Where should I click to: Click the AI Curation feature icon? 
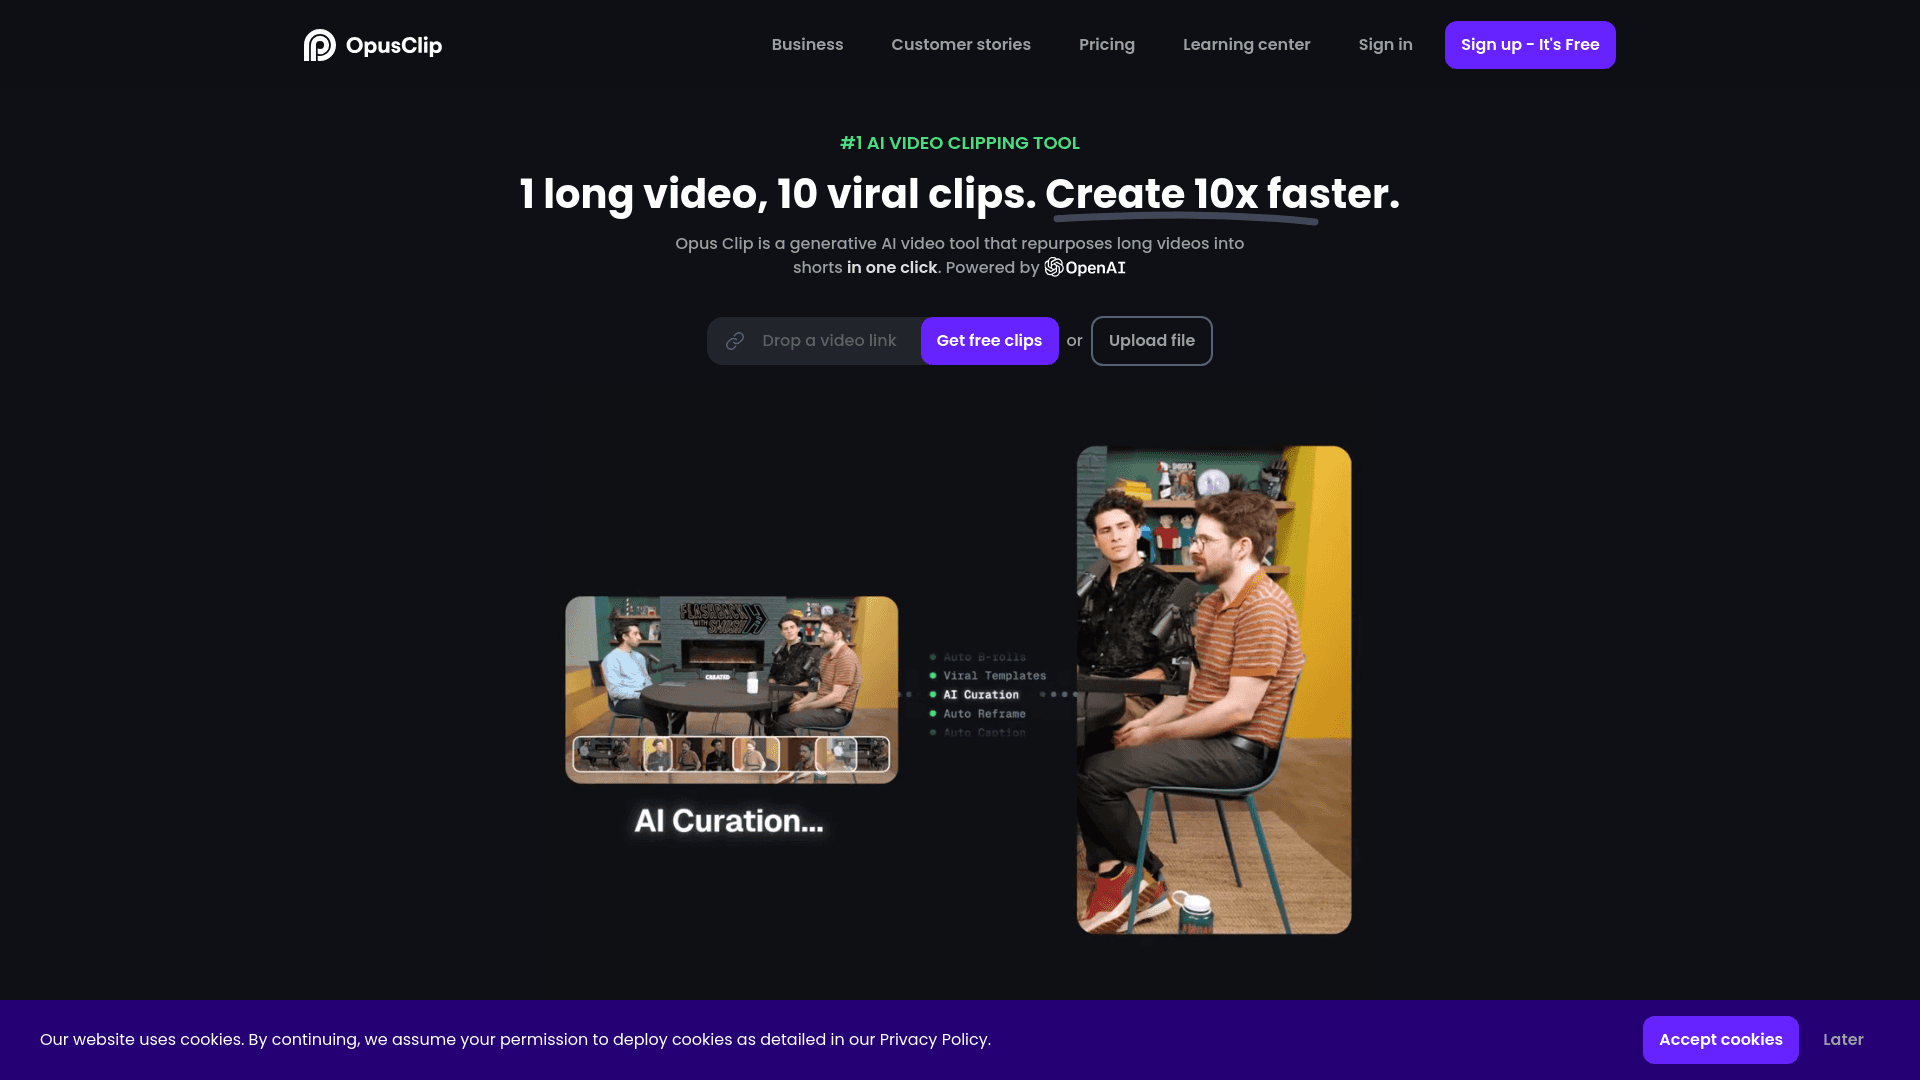(932, 694)
